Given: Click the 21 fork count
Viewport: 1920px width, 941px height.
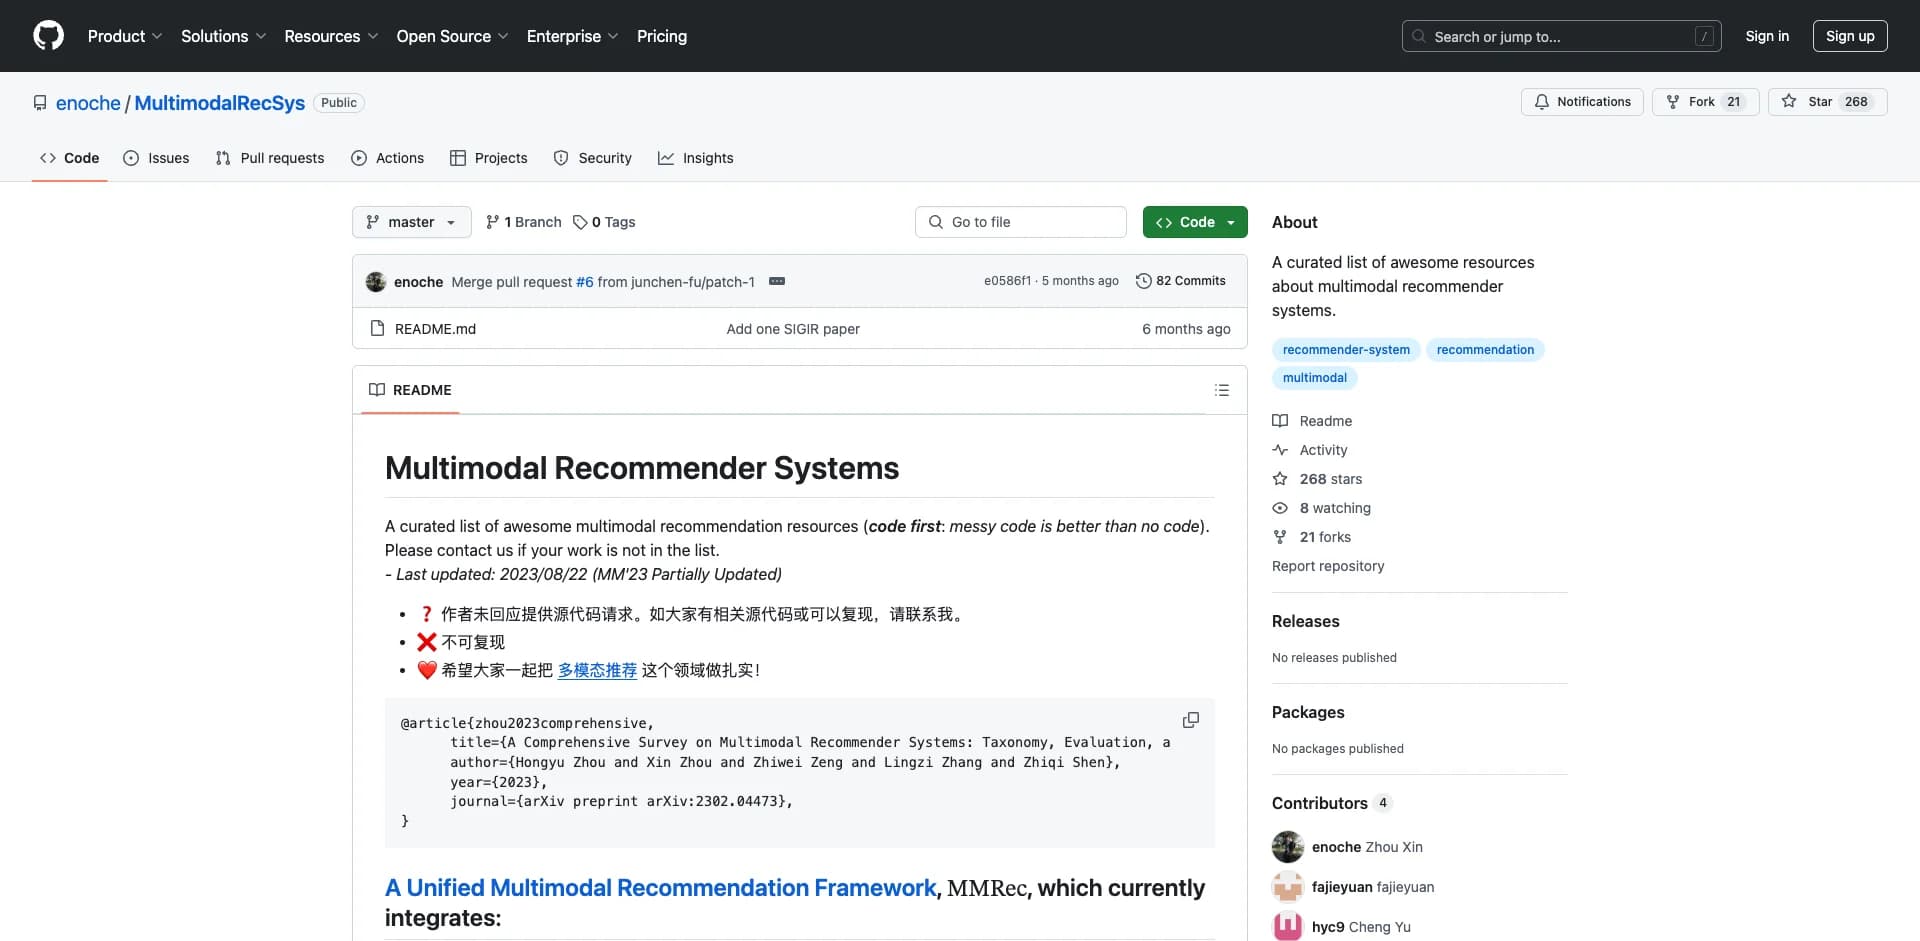Looking at the screenshot, I should pyautogui.click(x=1733, y=102).
